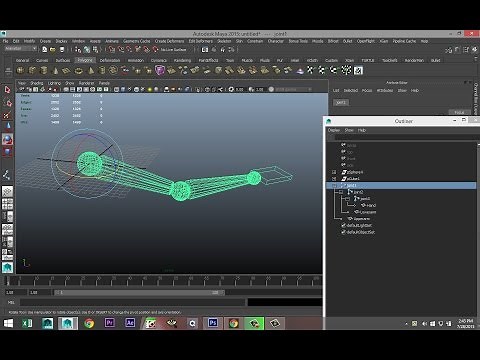Select the arrow Select tool in toolbox
This screenshot has height=360, width=480.
tap(7, 90)
